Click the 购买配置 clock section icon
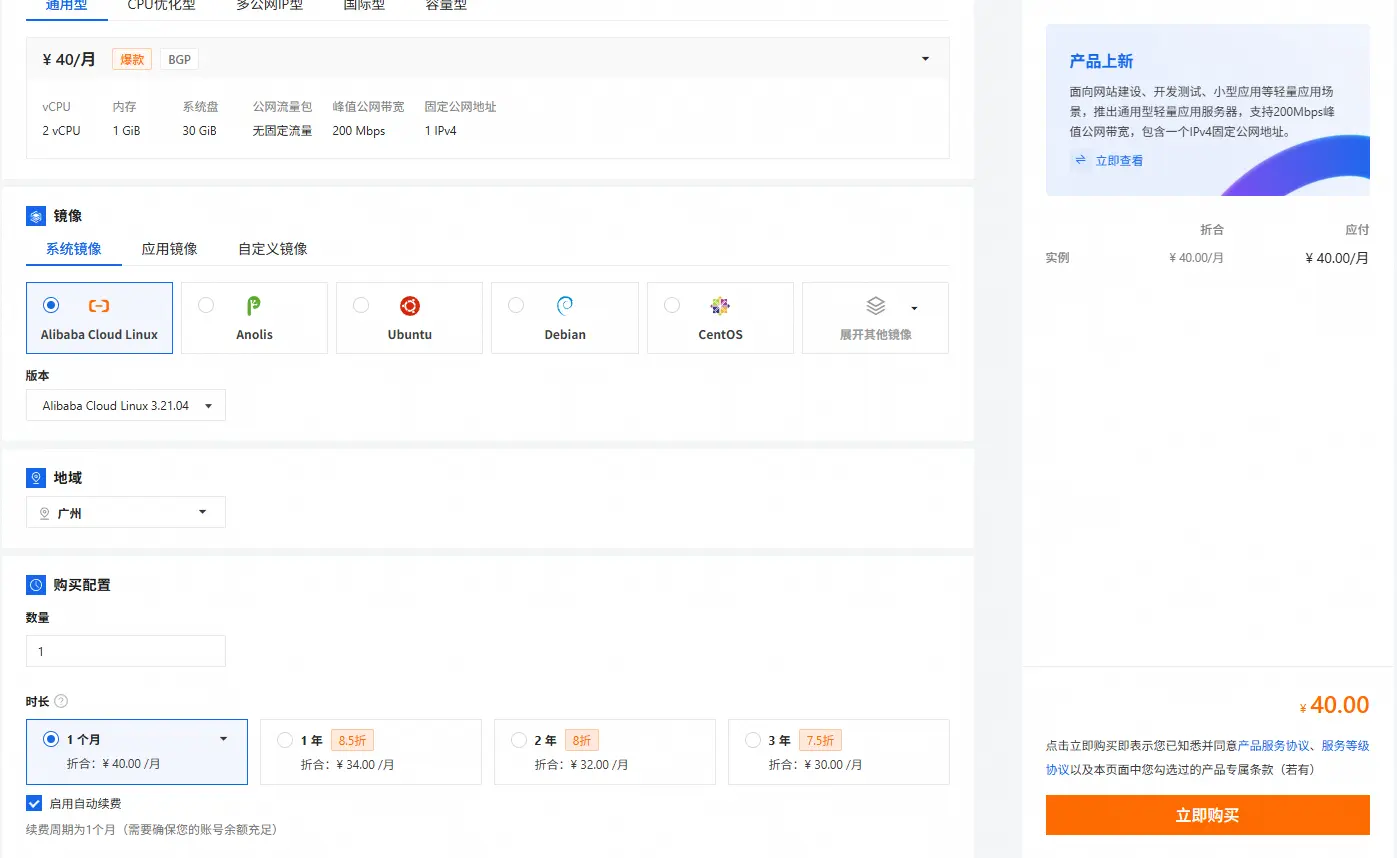The width and height of the screenshot is (1397, 858). [x=36, y=585]
